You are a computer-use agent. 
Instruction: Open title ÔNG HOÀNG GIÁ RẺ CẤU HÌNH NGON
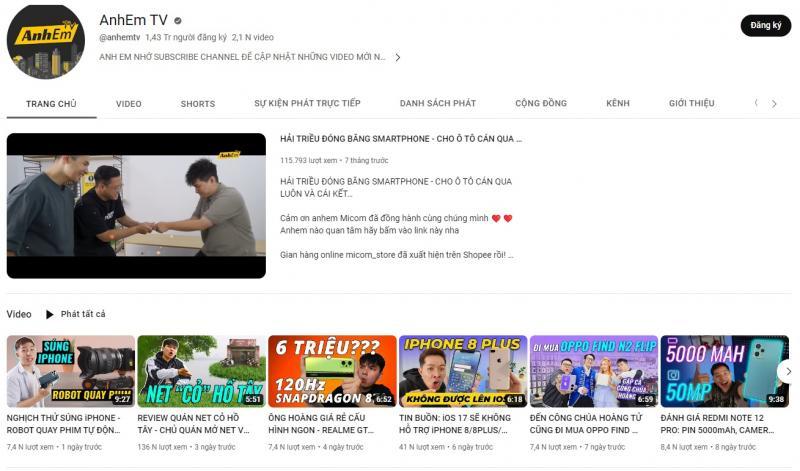pos(321,424)
